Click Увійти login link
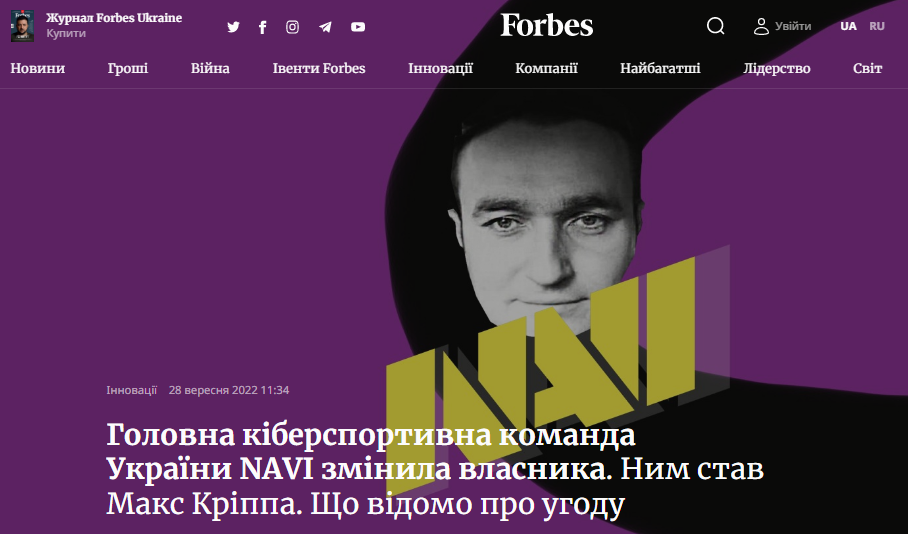 tap(793, 26)
